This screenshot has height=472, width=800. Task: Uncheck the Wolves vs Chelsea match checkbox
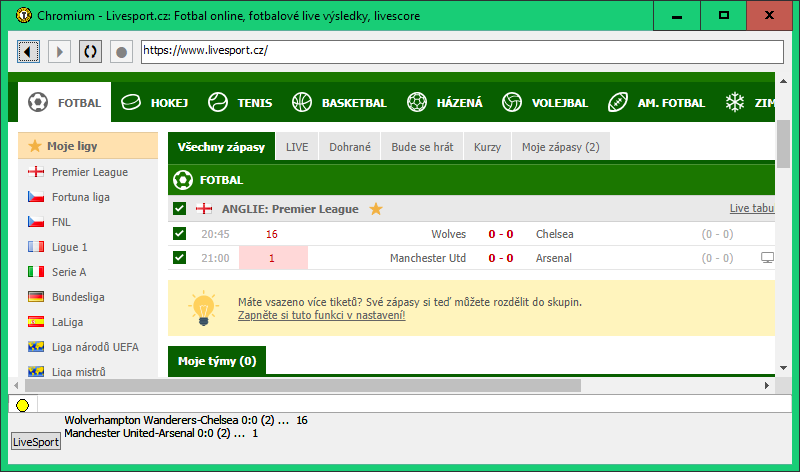click(x=179, y=234)
